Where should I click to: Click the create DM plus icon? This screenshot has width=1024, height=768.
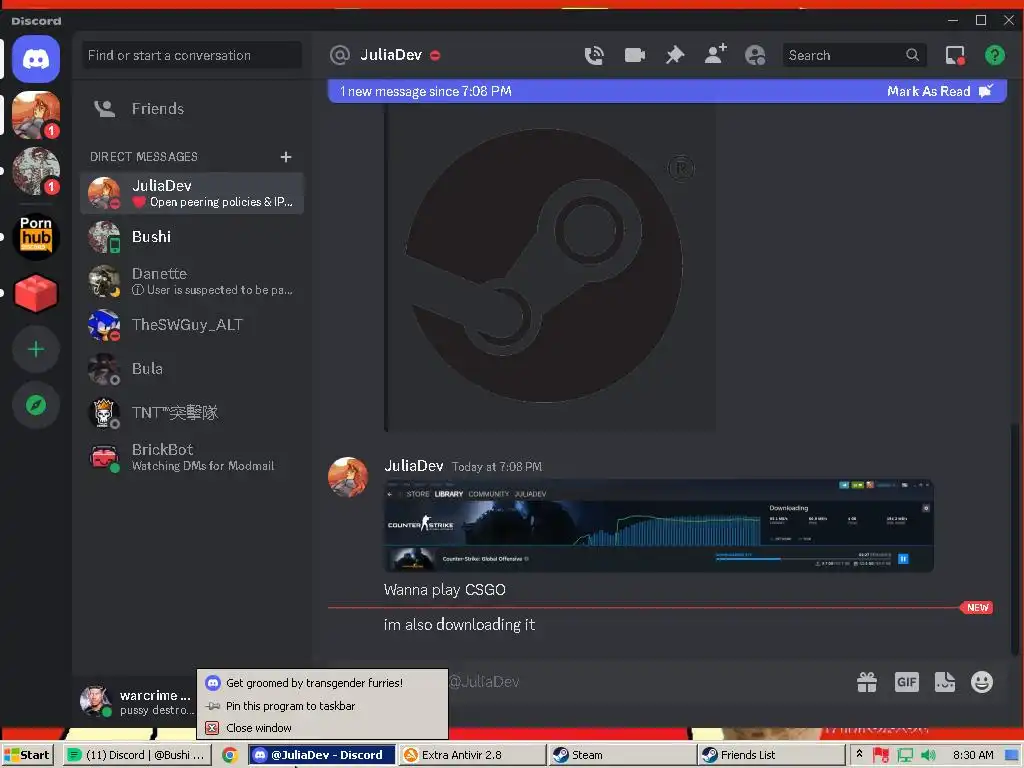click(285, 157)
